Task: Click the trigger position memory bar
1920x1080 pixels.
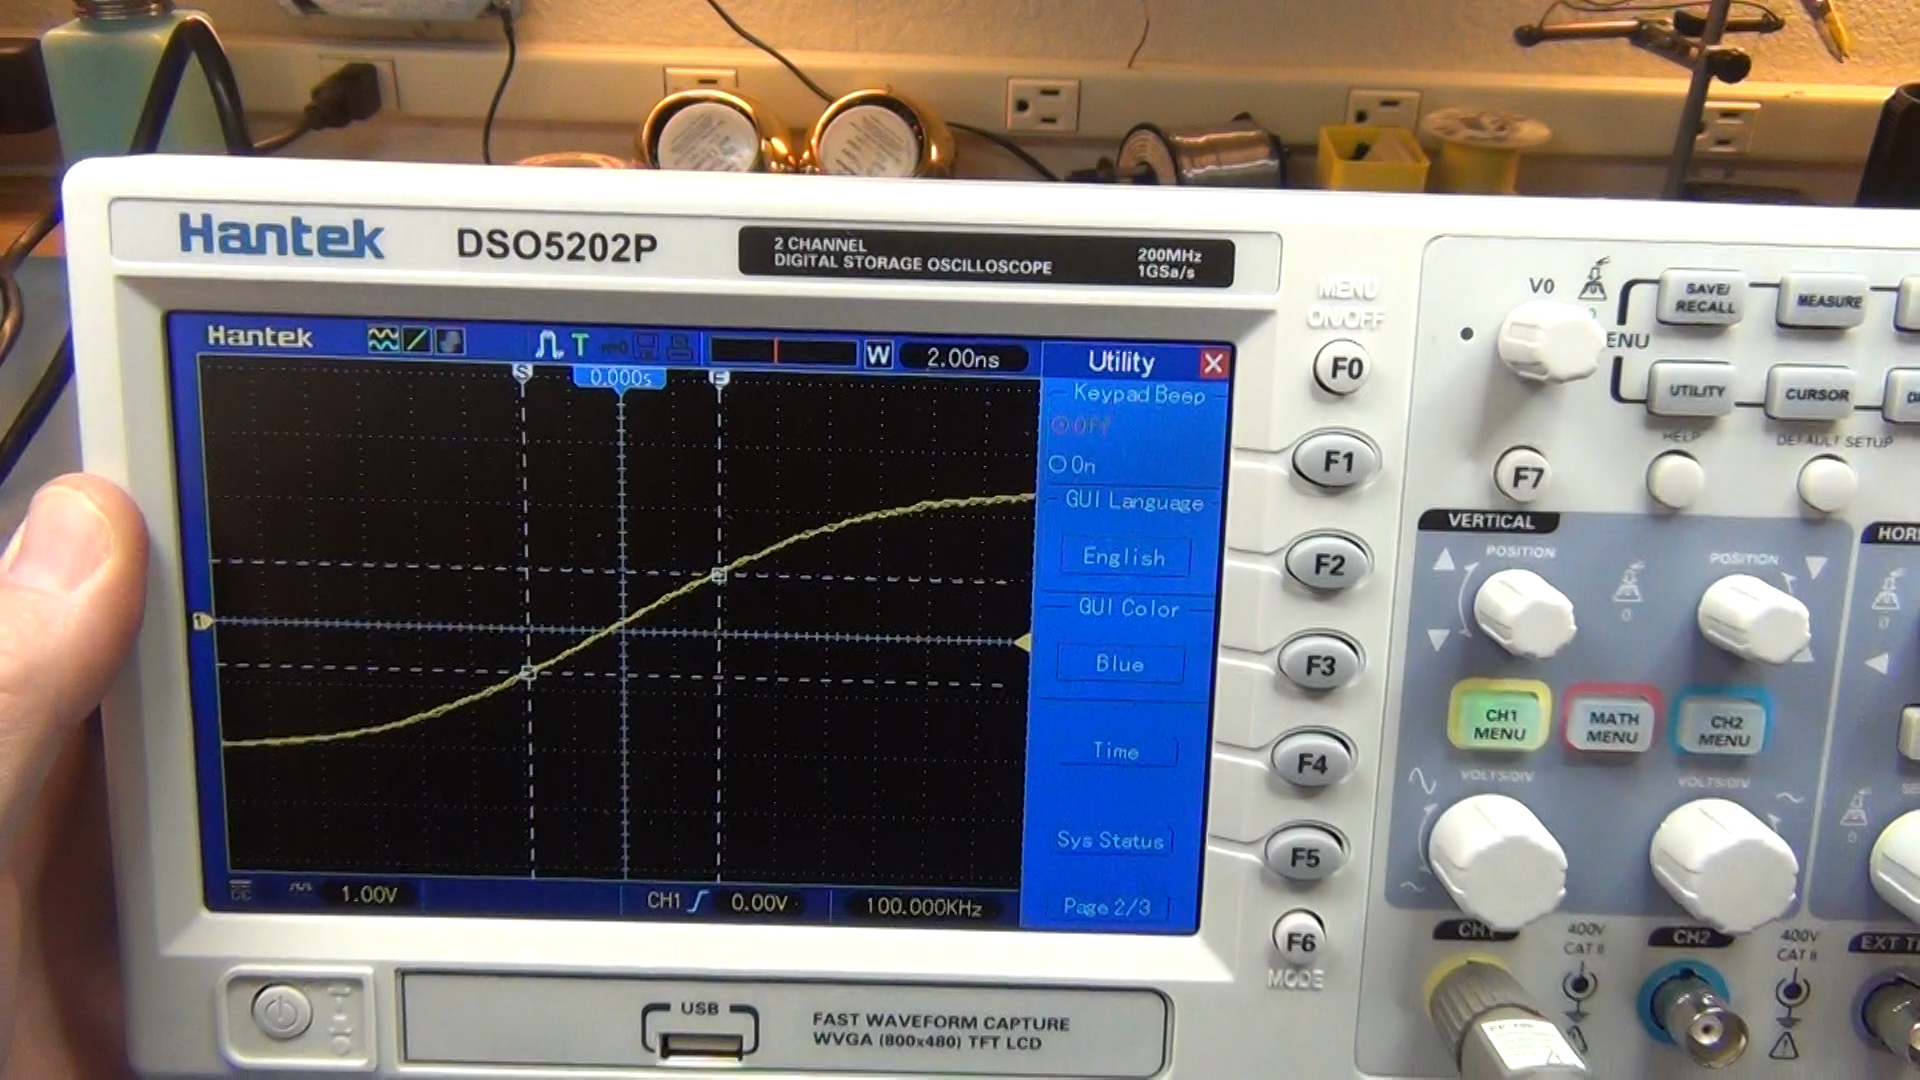Action: point(782,352)
